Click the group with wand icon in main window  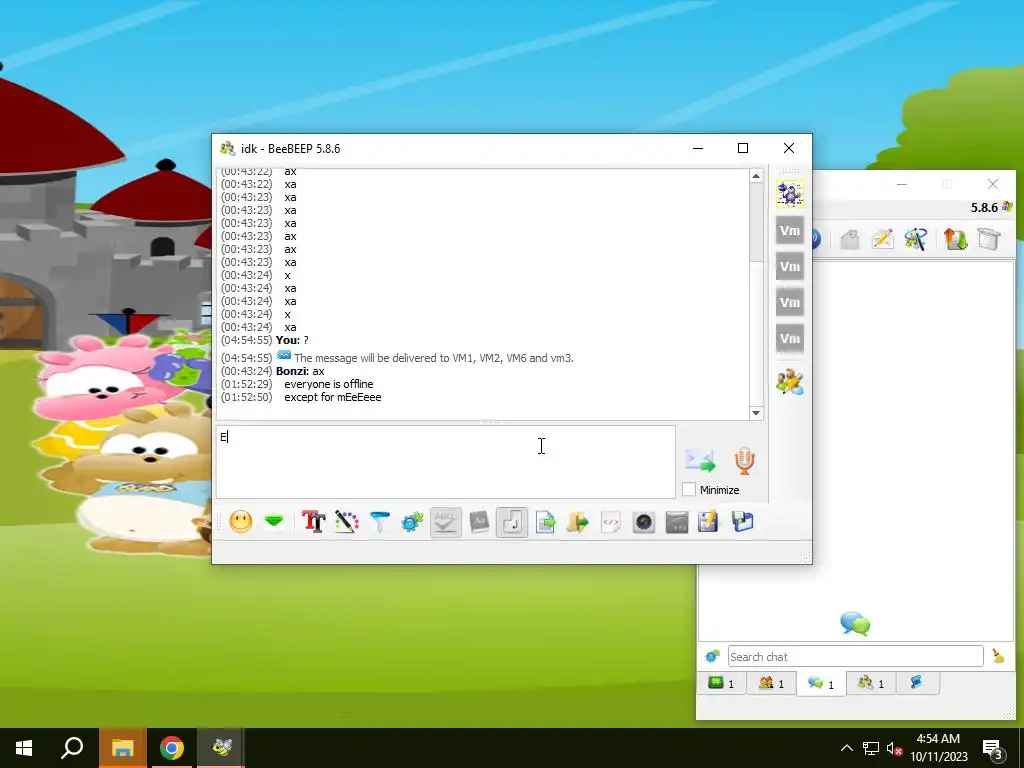pos(916,239)
